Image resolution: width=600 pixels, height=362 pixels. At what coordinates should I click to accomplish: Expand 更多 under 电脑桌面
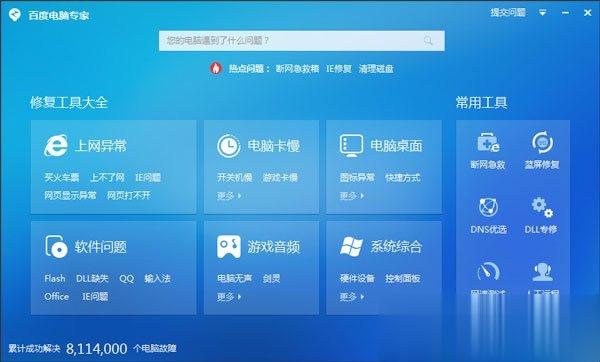[352, 196]
